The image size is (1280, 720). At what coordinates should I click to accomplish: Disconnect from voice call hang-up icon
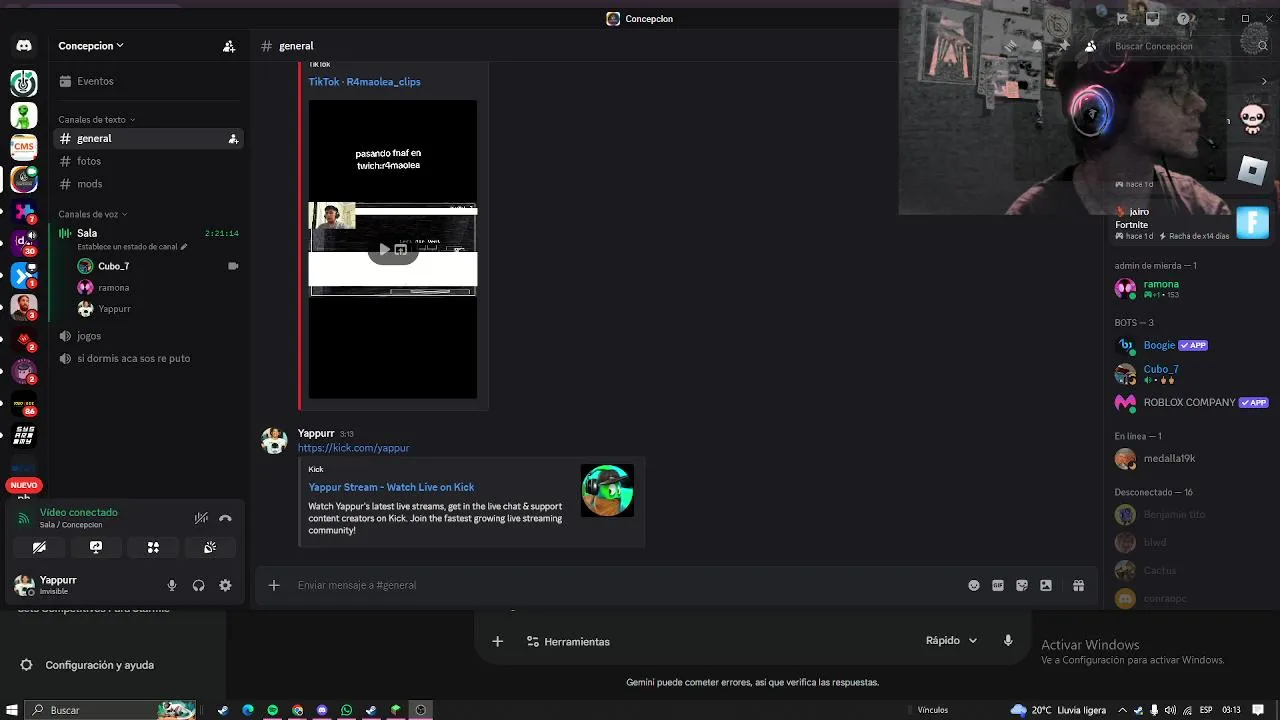pos(225,518)
